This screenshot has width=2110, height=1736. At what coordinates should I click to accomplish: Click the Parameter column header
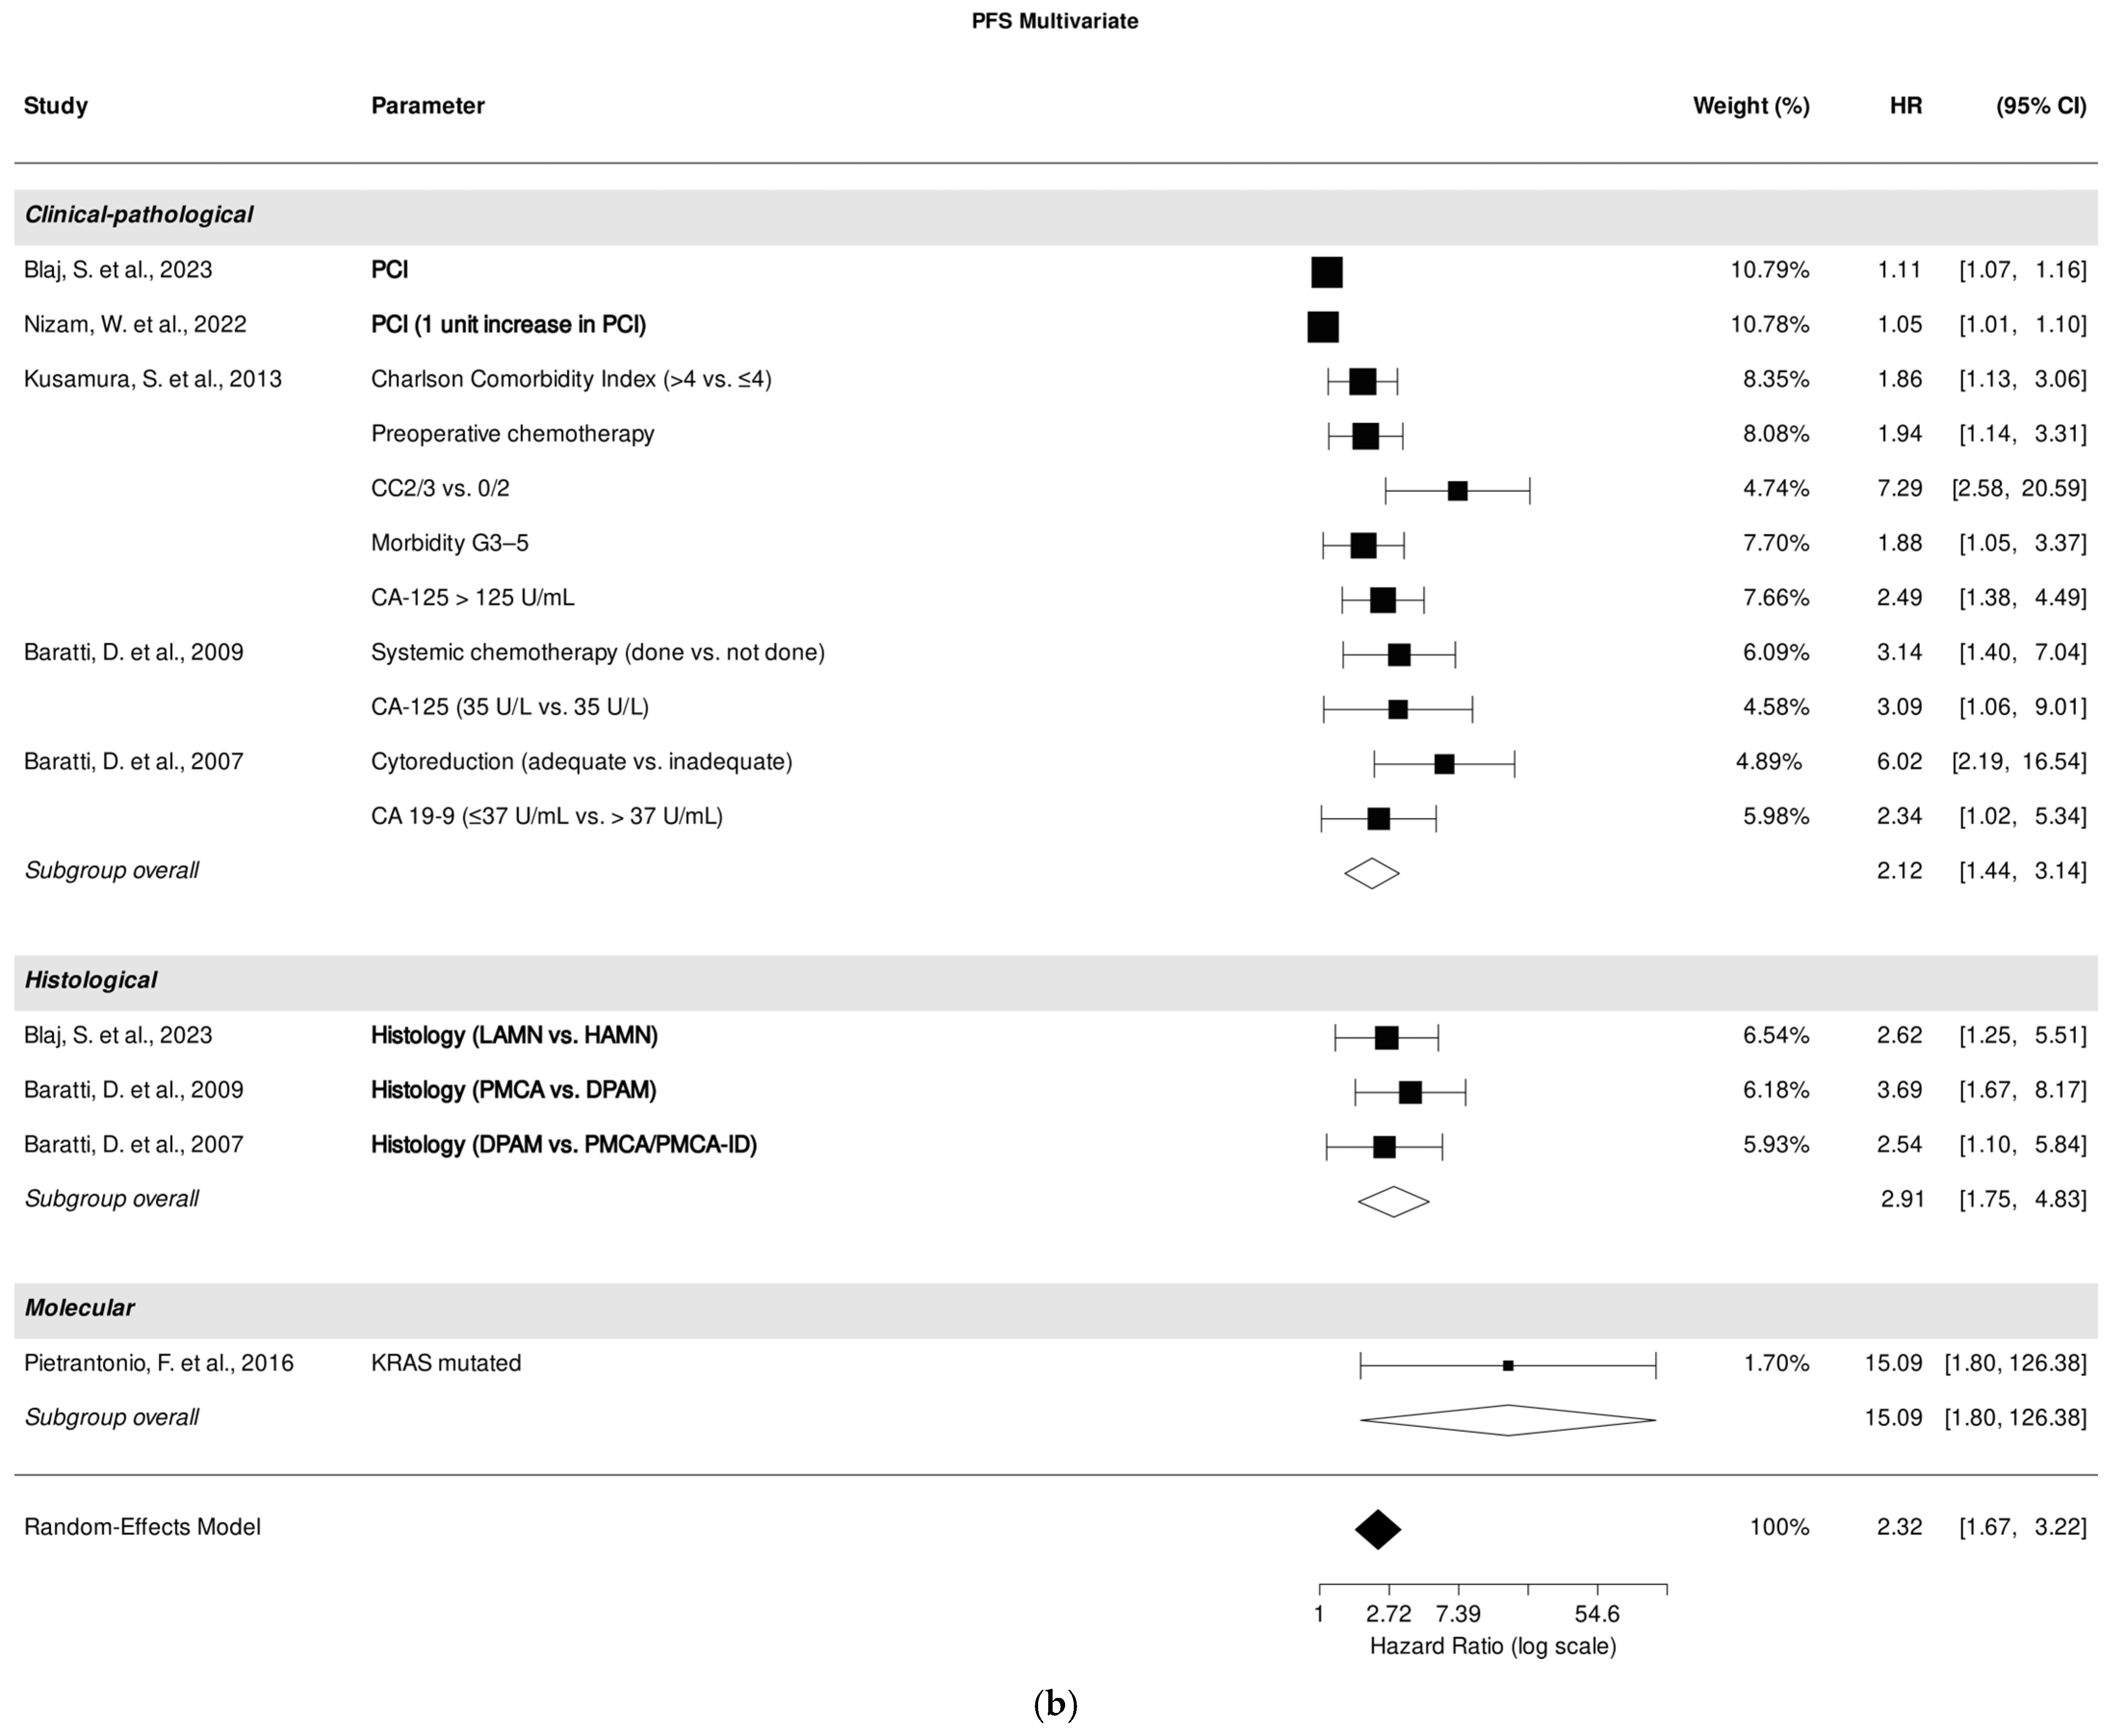[427, 106]
